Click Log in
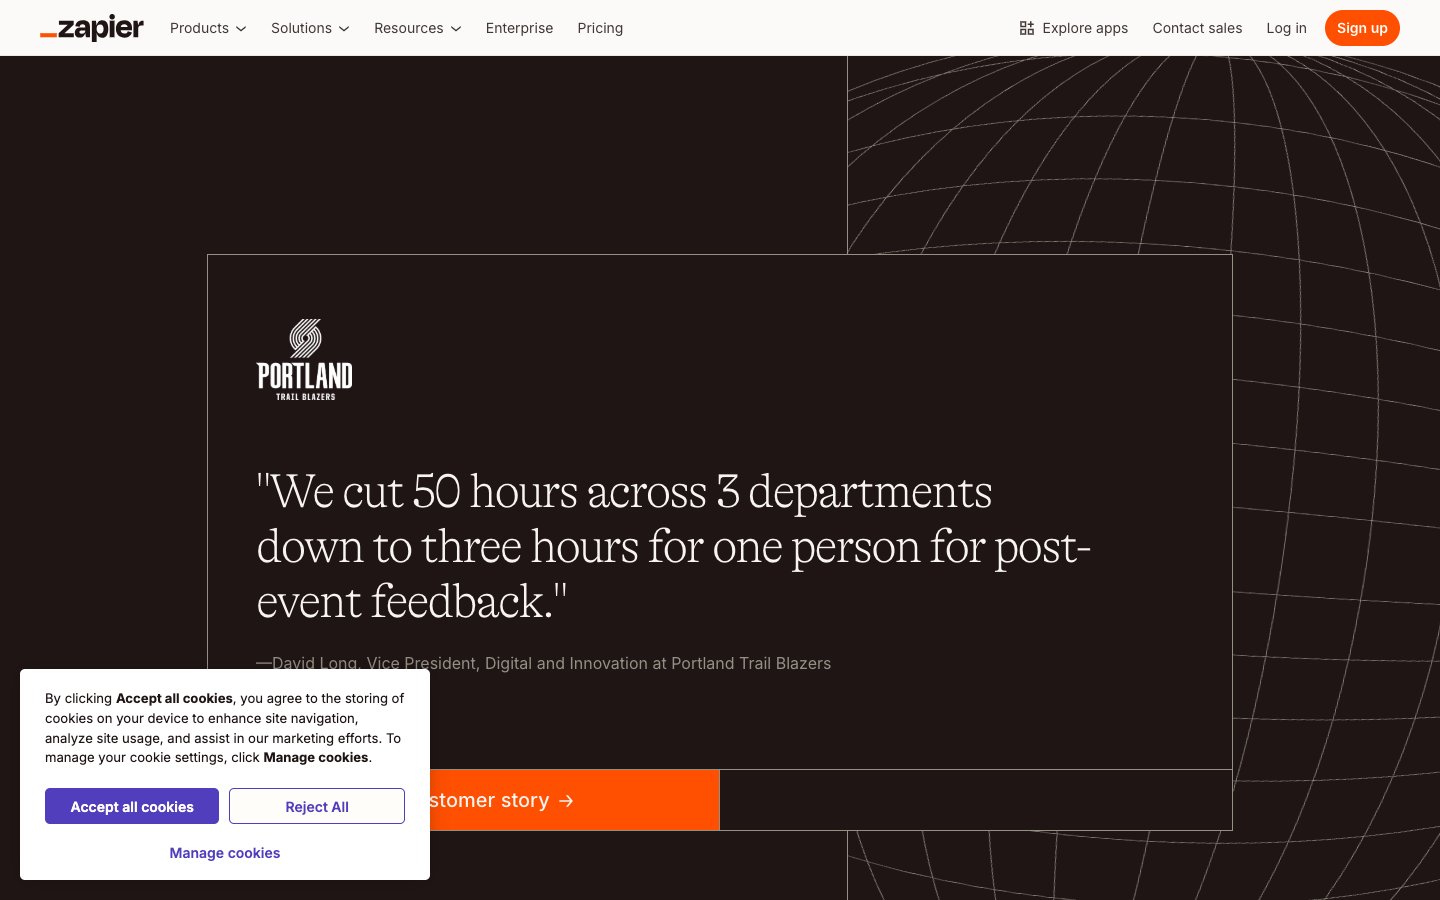 pos(1286,28)
